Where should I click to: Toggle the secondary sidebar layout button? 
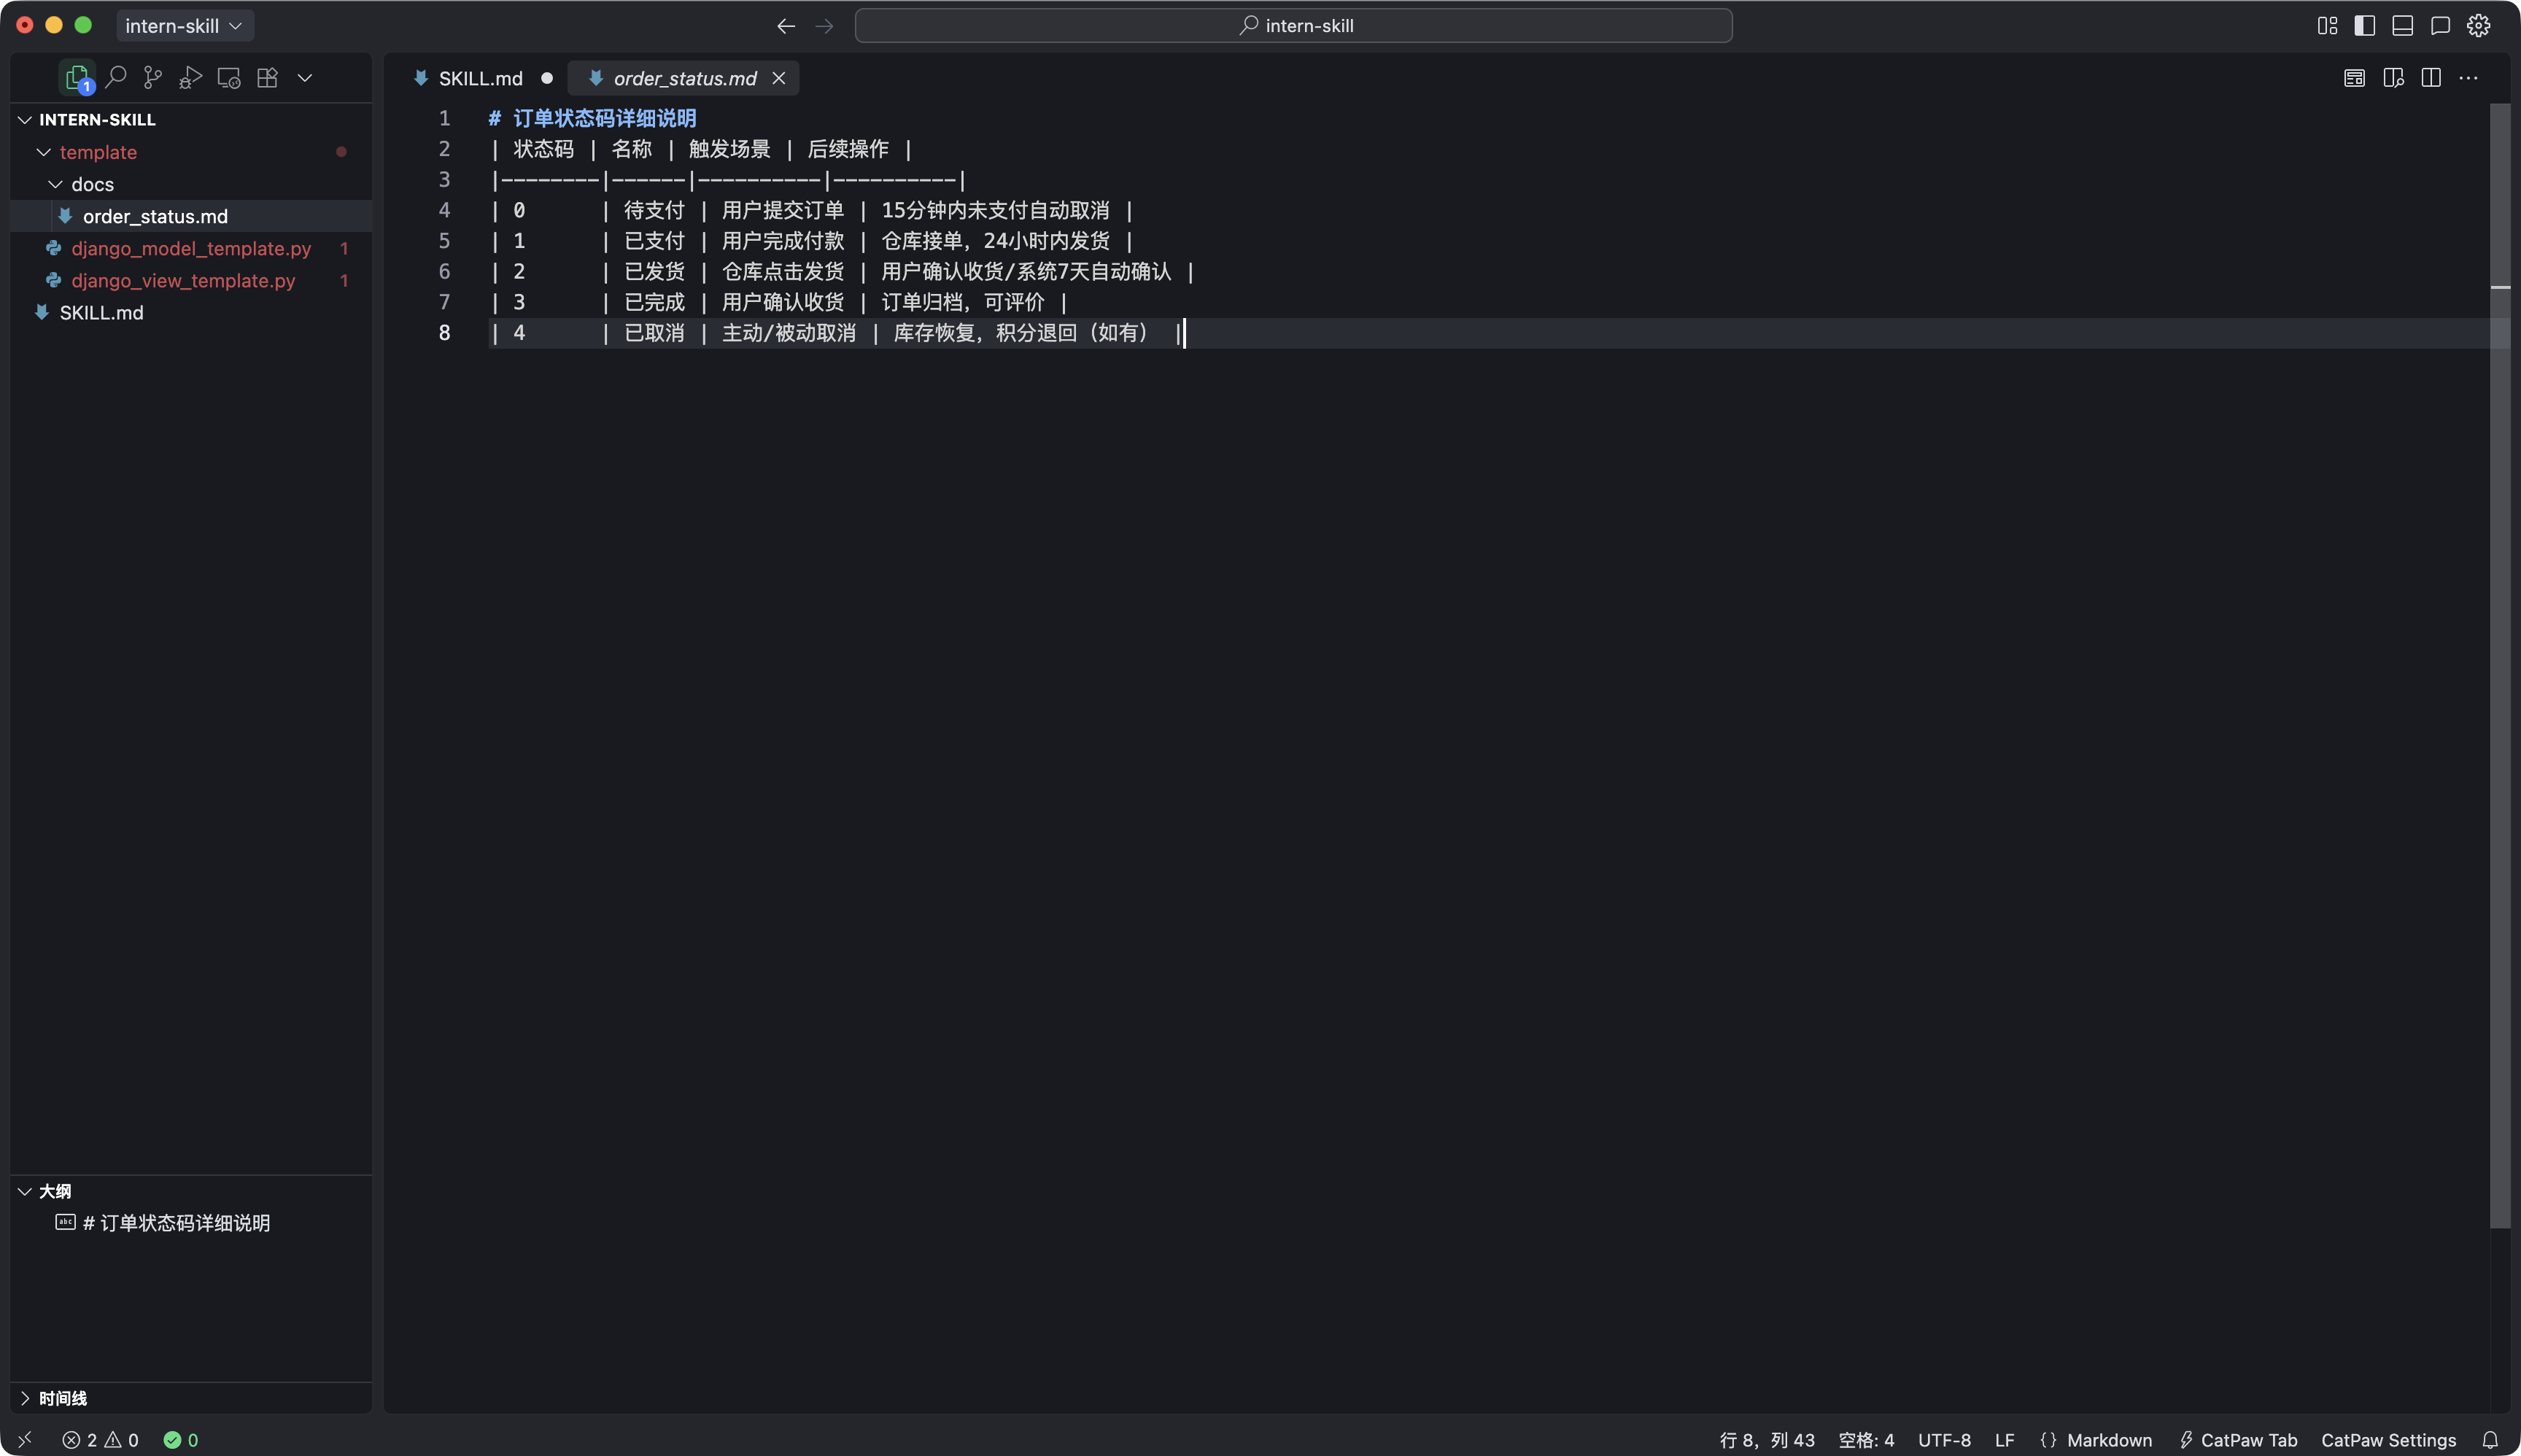(2440, 26)
